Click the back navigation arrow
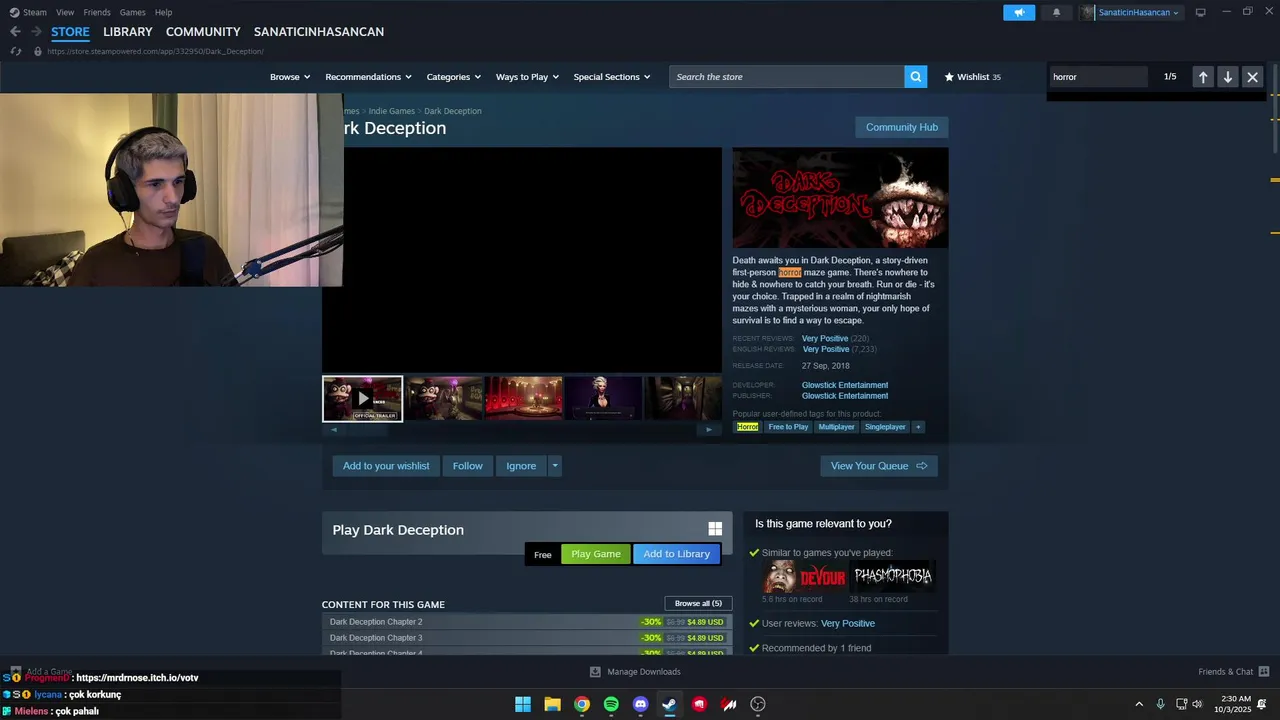1280x720 pixels. coord(15,32)
